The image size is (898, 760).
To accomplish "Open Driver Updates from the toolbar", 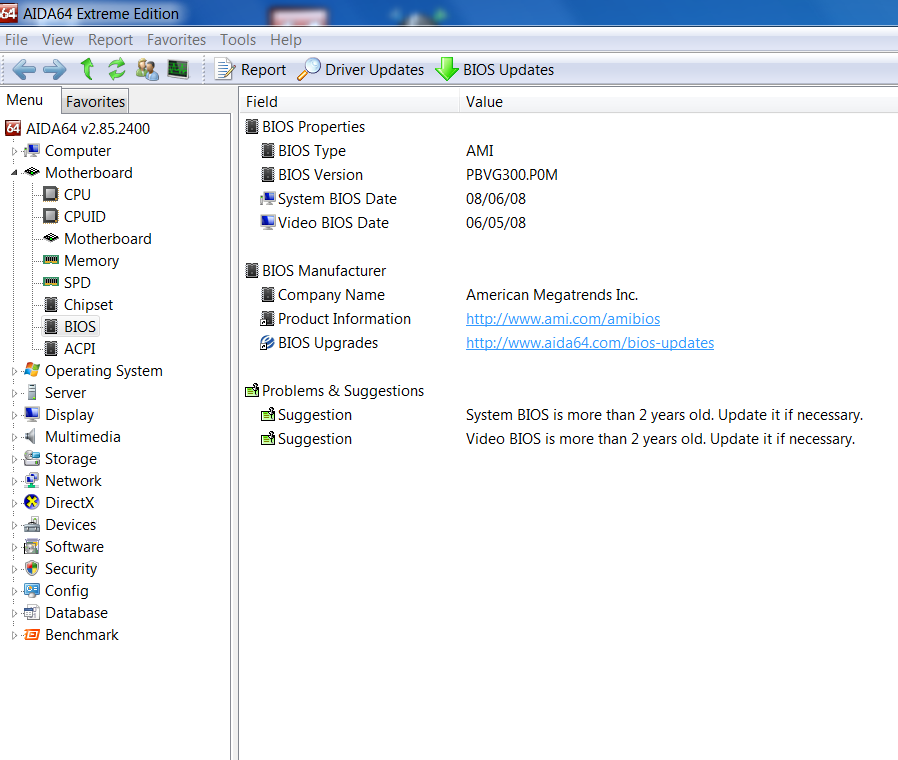I will click(361, 69).
